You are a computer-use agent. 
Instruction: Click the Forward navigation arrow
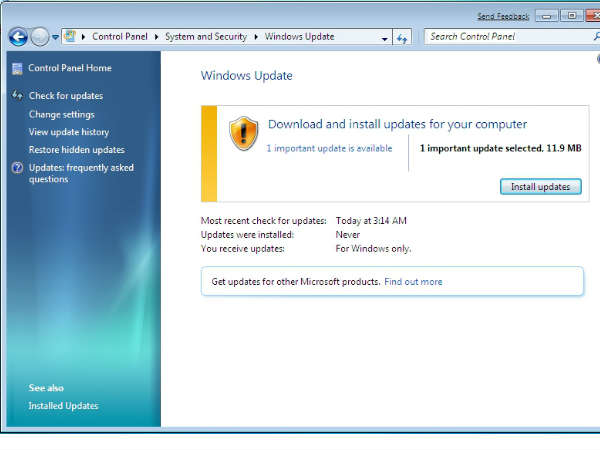click(39, 37)
